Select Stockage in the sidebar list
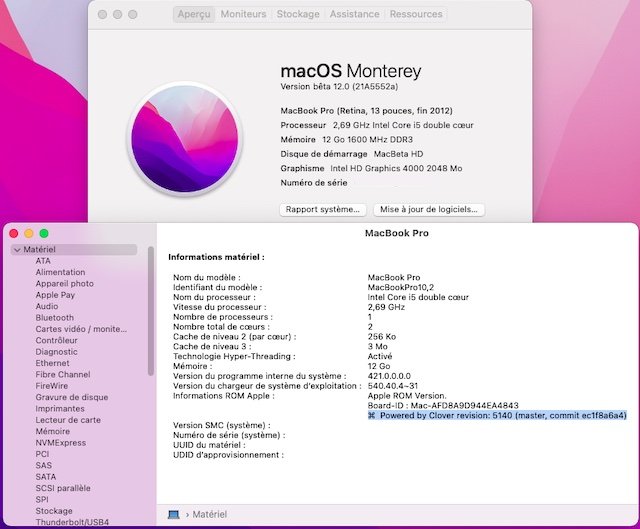The image size is (640, 529). 54,511
